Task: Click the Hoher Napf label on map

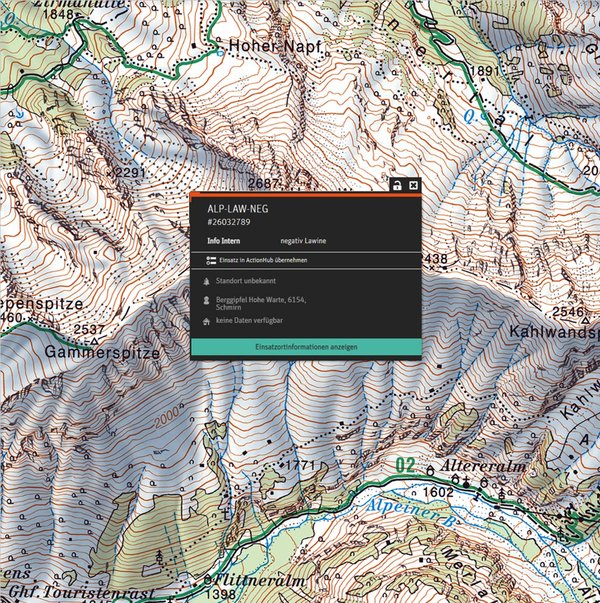Action: [x=270, y=46]
